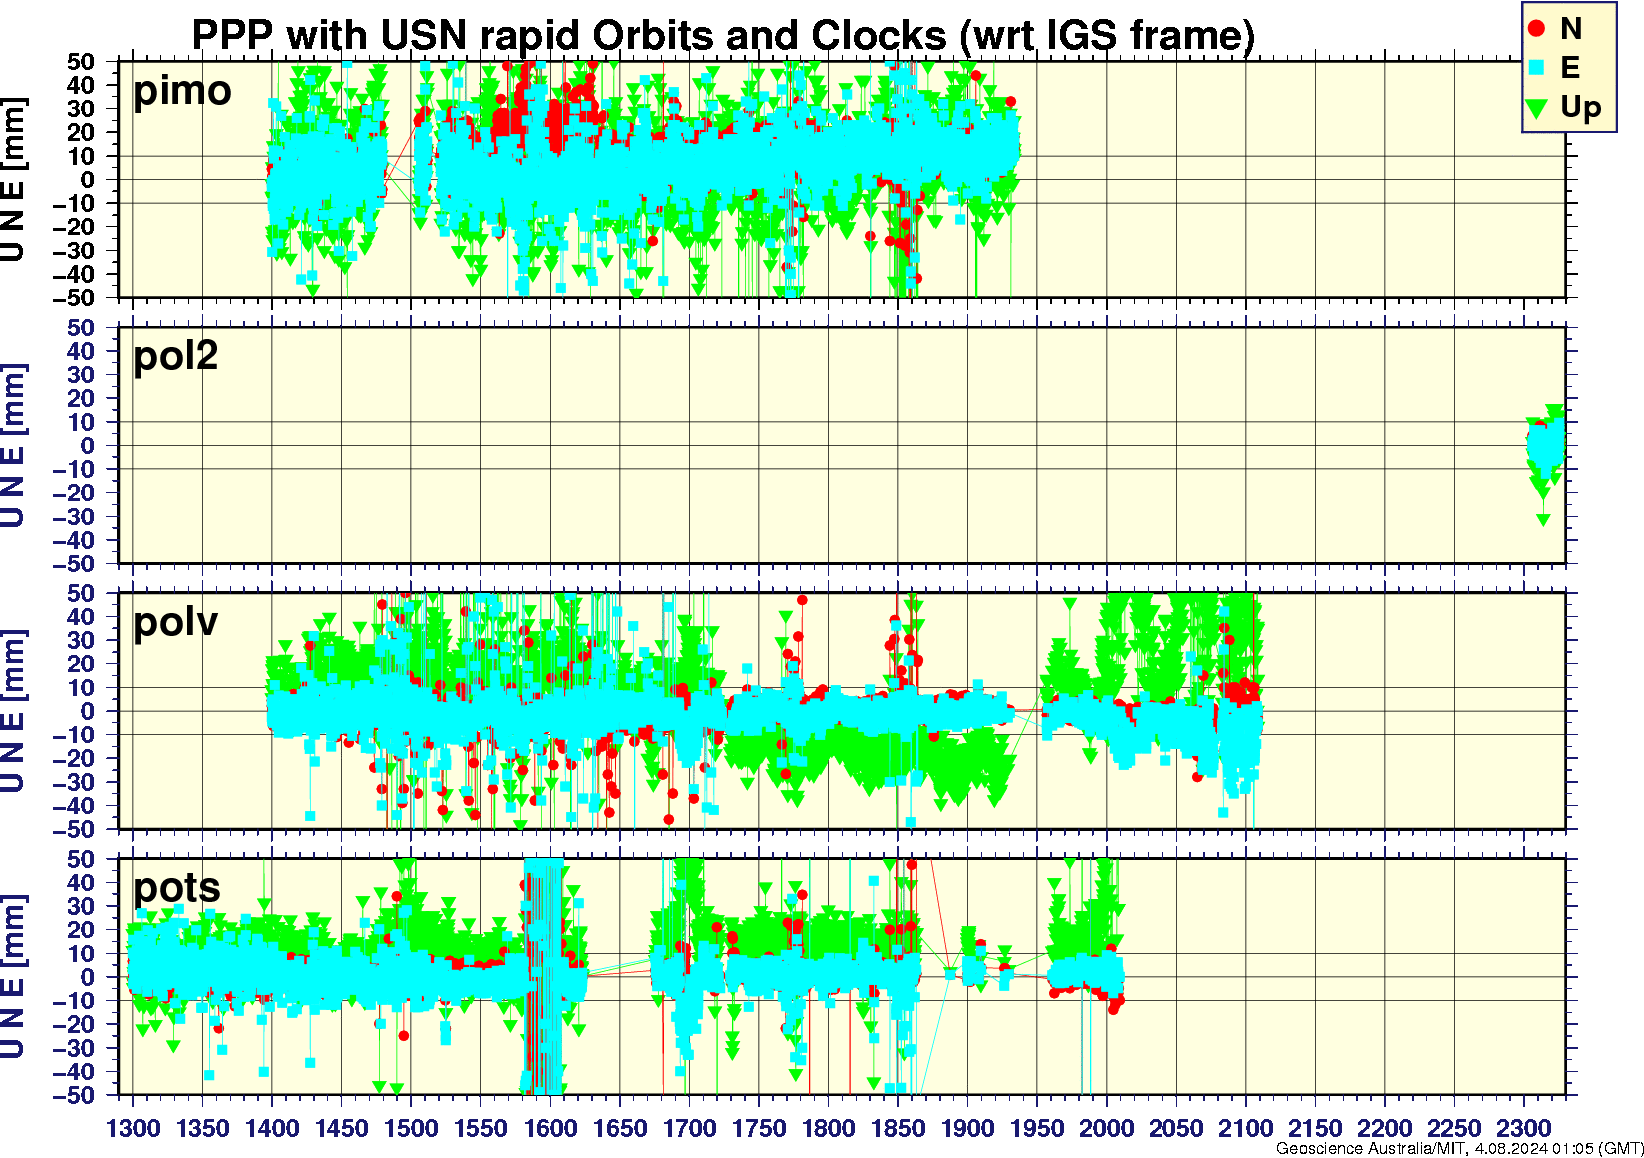Image resolution: width=1644 pixels, height=1158 pixels.
Task: Select the 'pots' station label
Action: [177, 888]
